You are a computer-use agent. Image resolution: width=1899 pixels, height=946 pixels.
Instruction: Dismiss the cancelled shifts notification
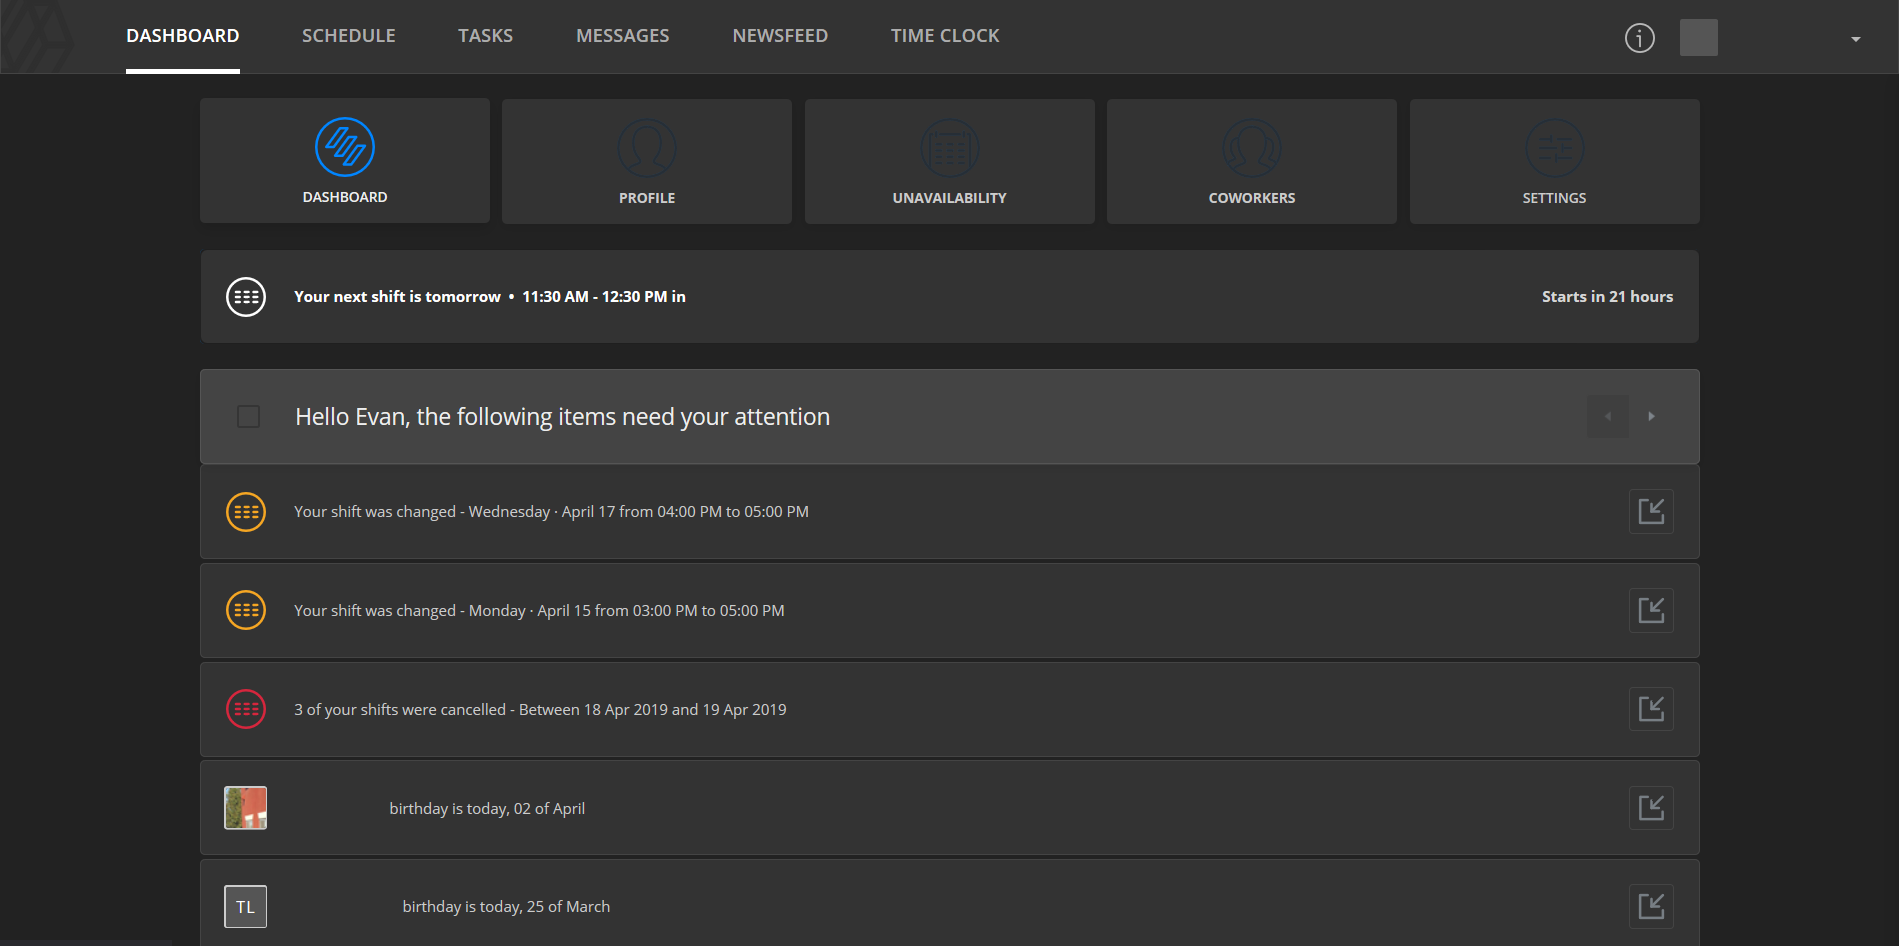(x=1651, y=709)
